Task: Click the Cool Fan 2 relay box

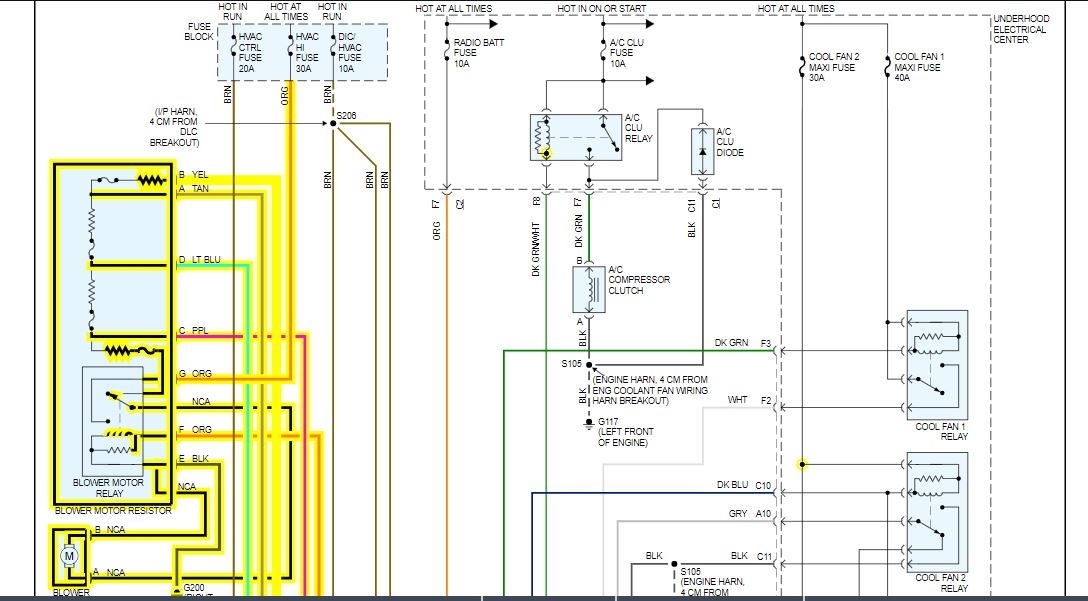Action: (x=937, y=511)
